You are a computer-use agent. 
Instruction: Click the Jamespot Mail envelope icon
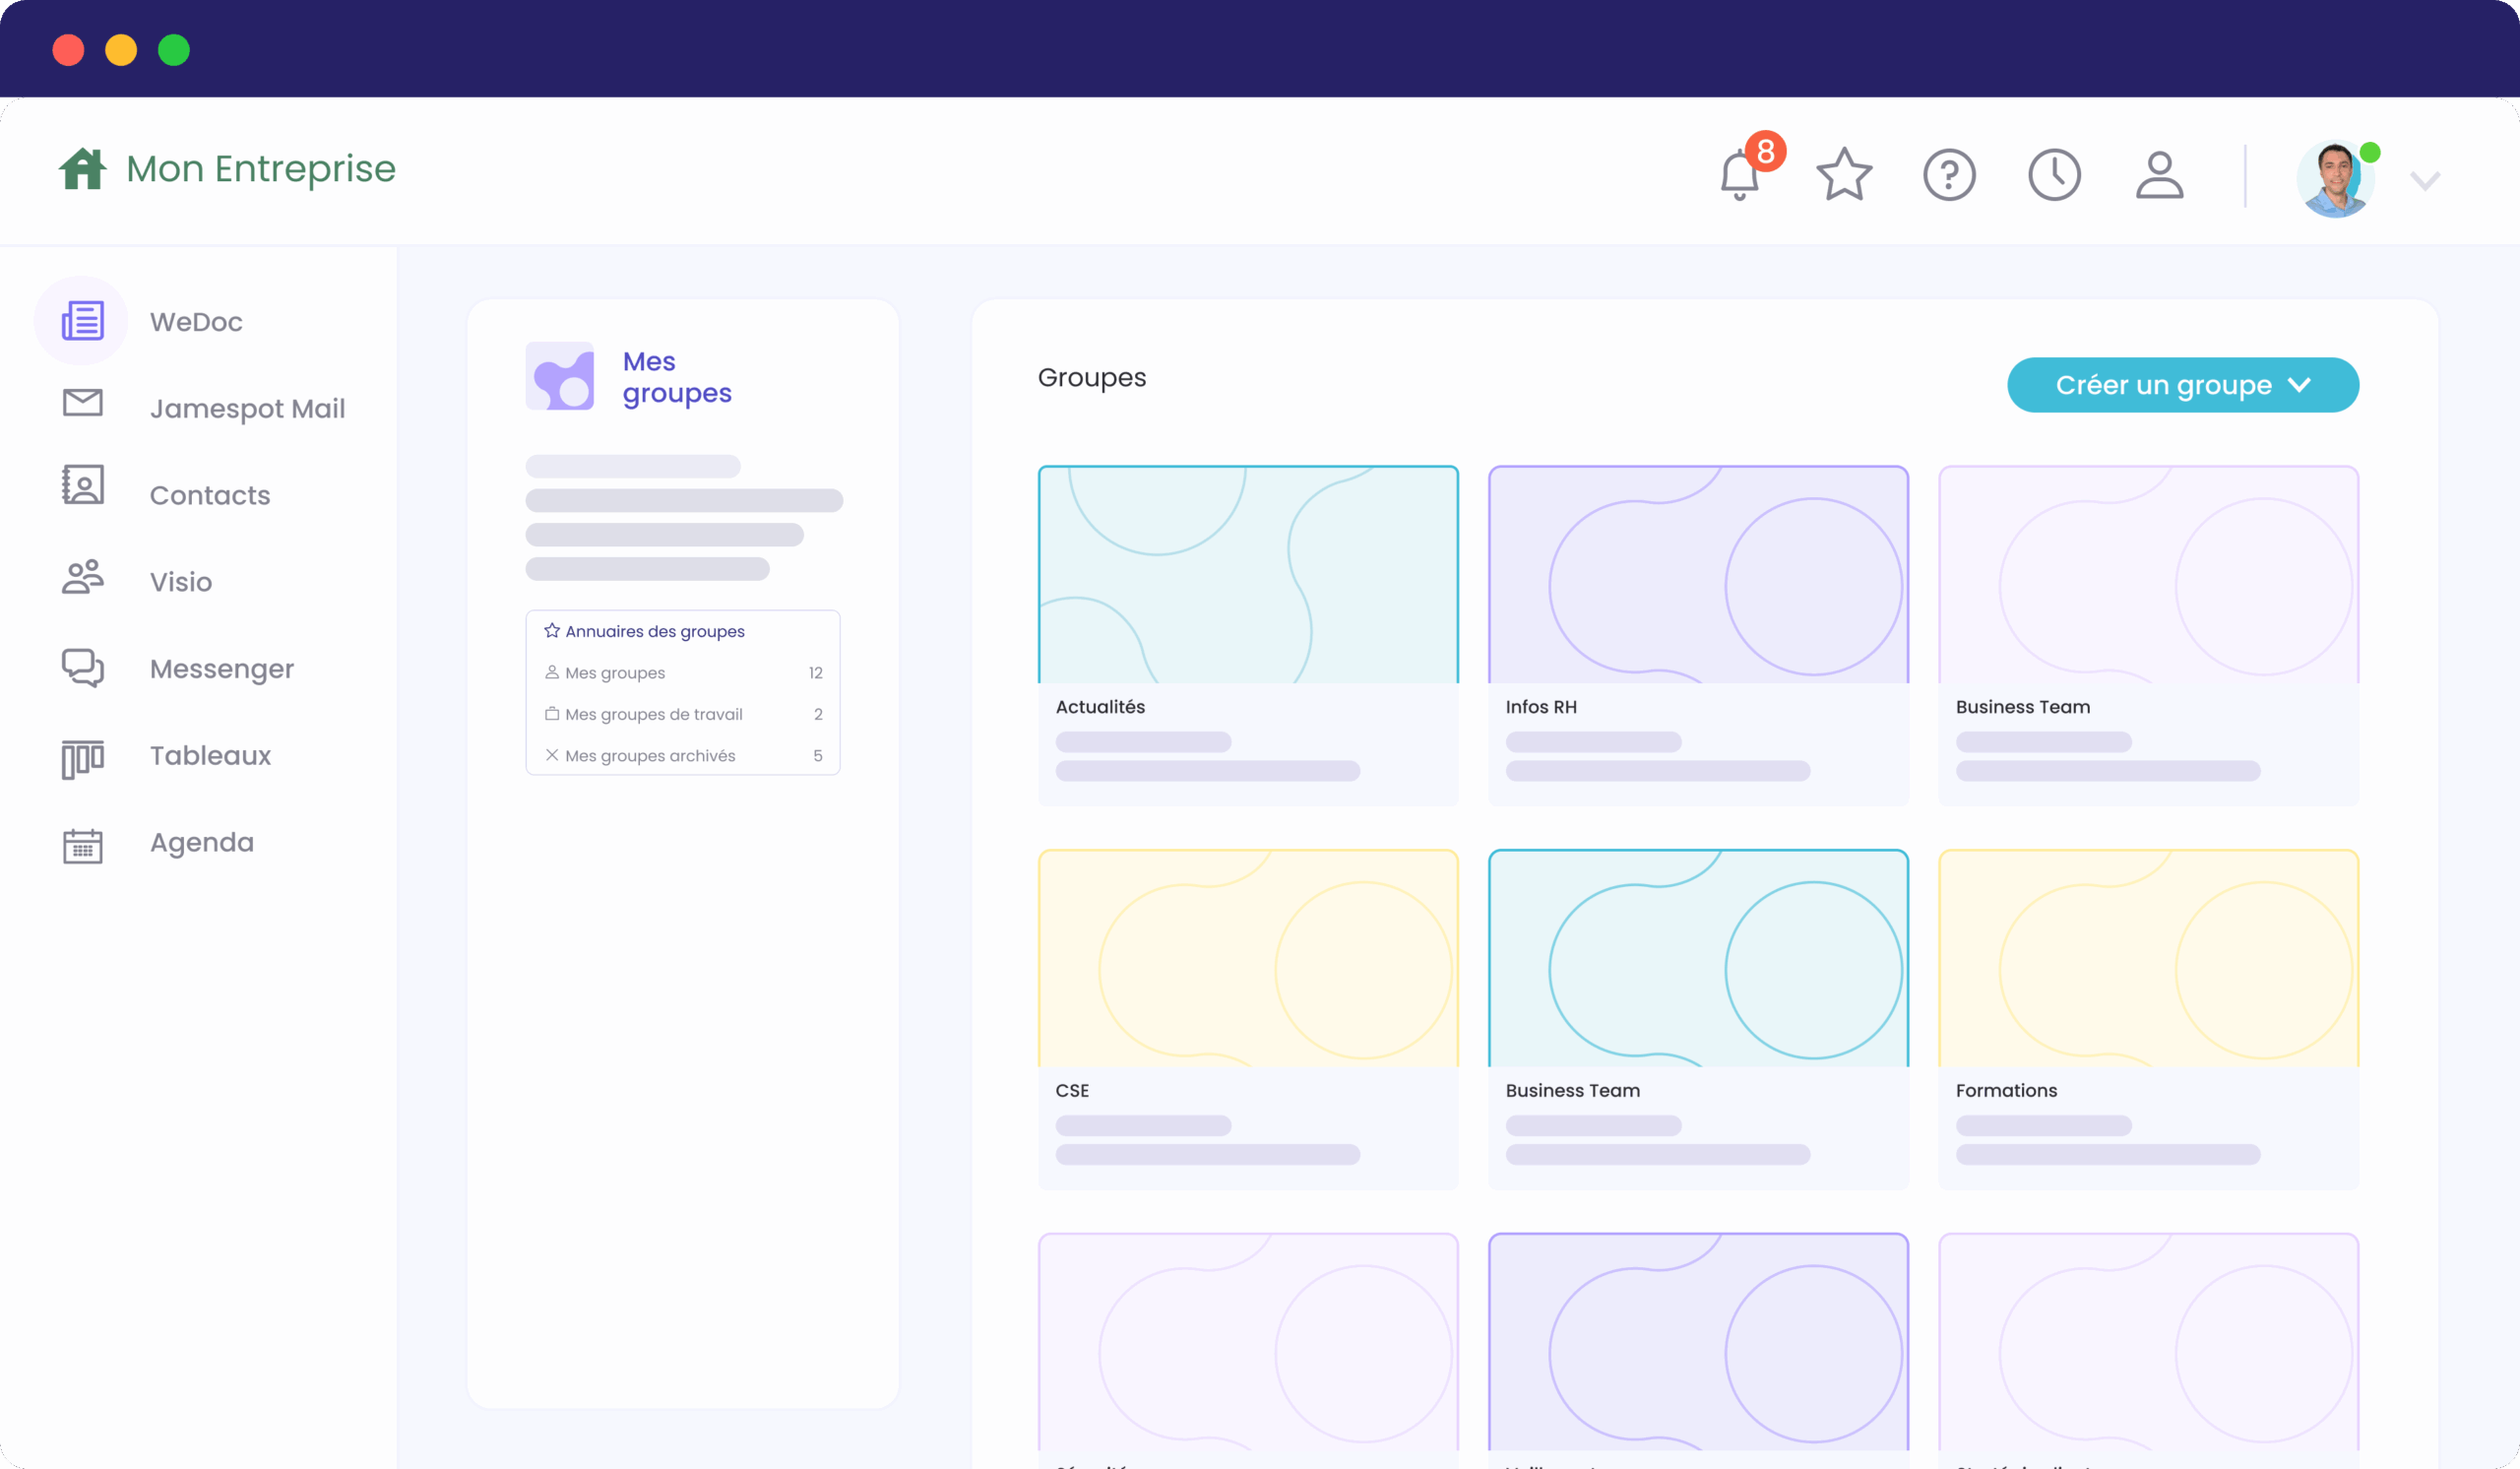pos(82,403)
